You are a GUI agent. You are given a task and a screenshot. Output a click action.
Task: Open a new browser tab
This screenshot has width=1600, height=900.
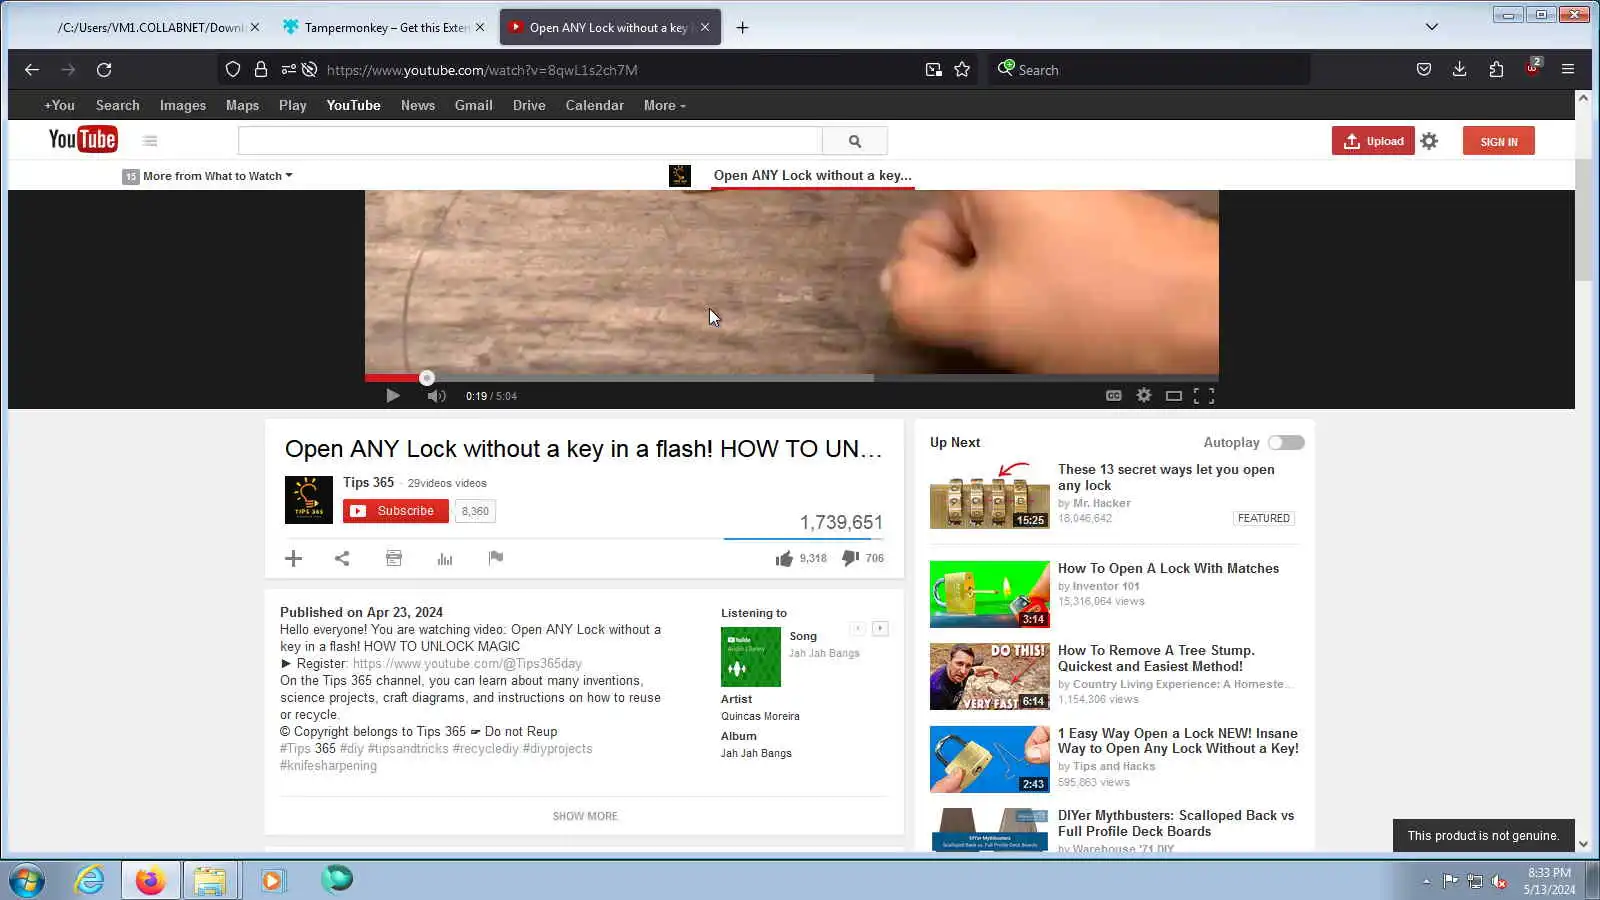(x=742, y=27)
